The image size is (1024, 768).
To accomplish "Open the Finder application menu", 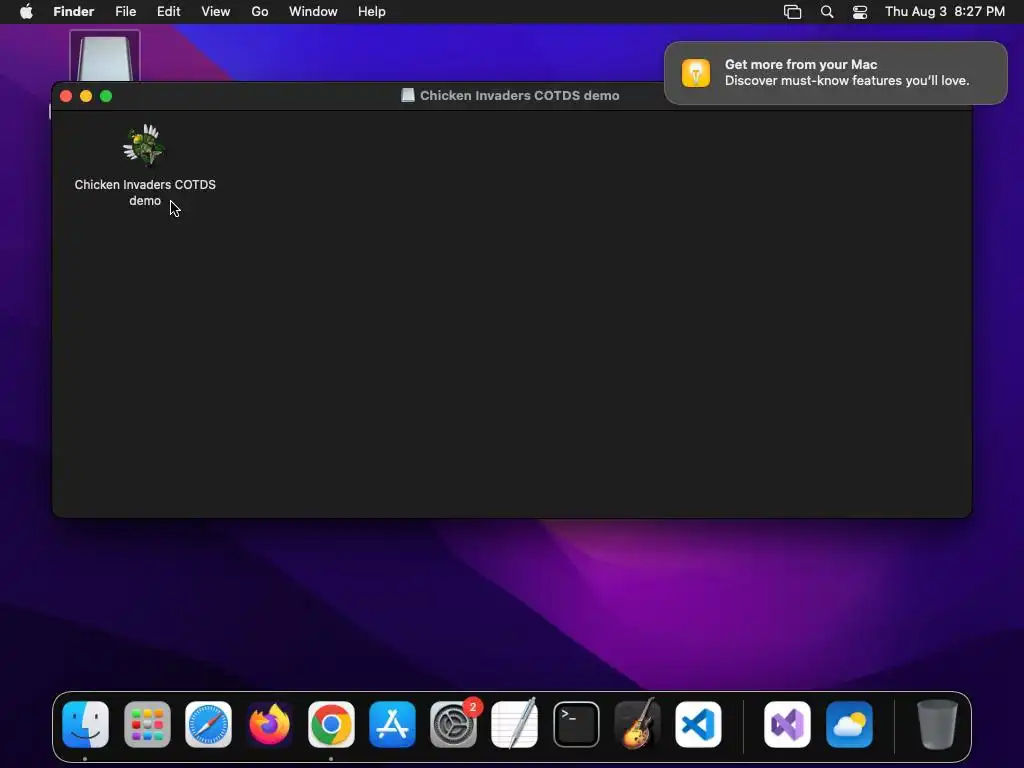I will [74, 12].
